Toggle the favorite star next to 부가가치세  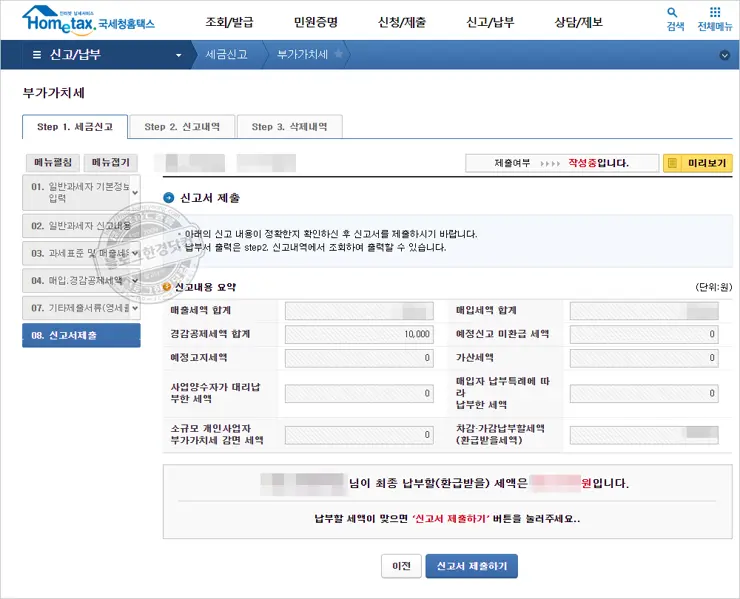click(x=338, y=54)
